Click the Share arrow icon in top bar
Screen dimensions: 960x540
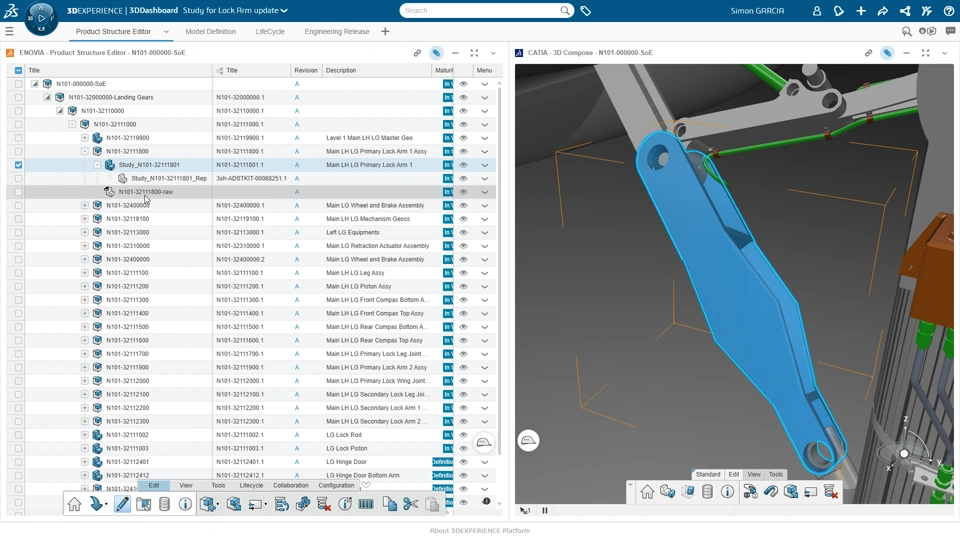[x=883, y=10]
